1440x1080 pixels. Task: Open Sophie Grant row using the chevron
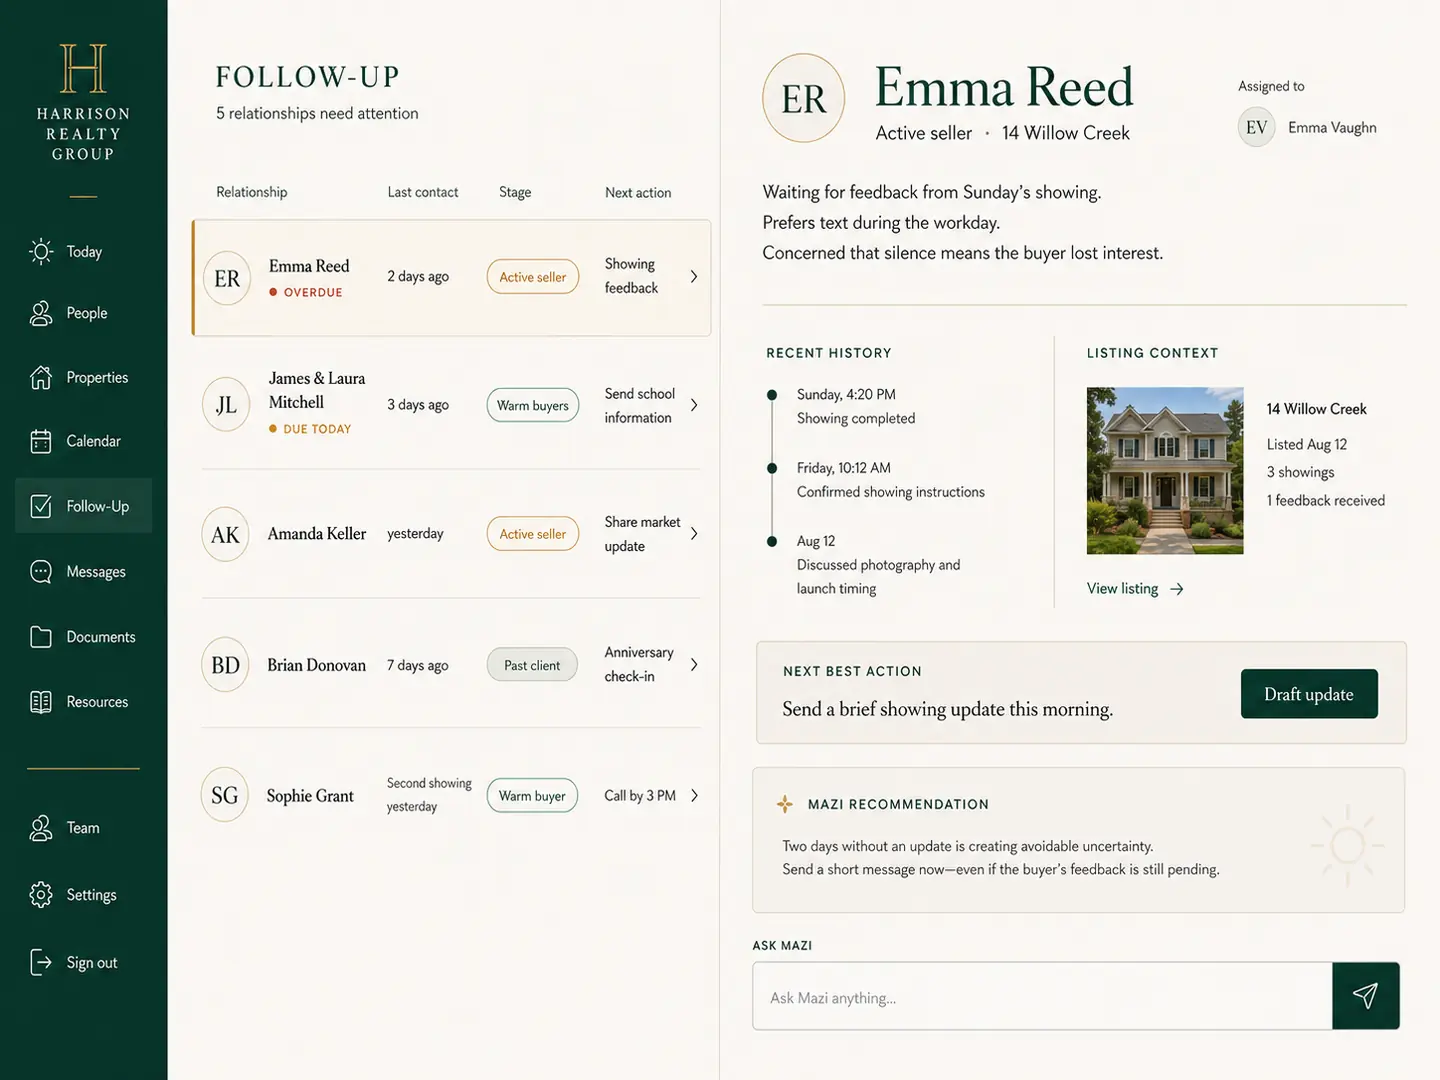[x=694, y=796]
